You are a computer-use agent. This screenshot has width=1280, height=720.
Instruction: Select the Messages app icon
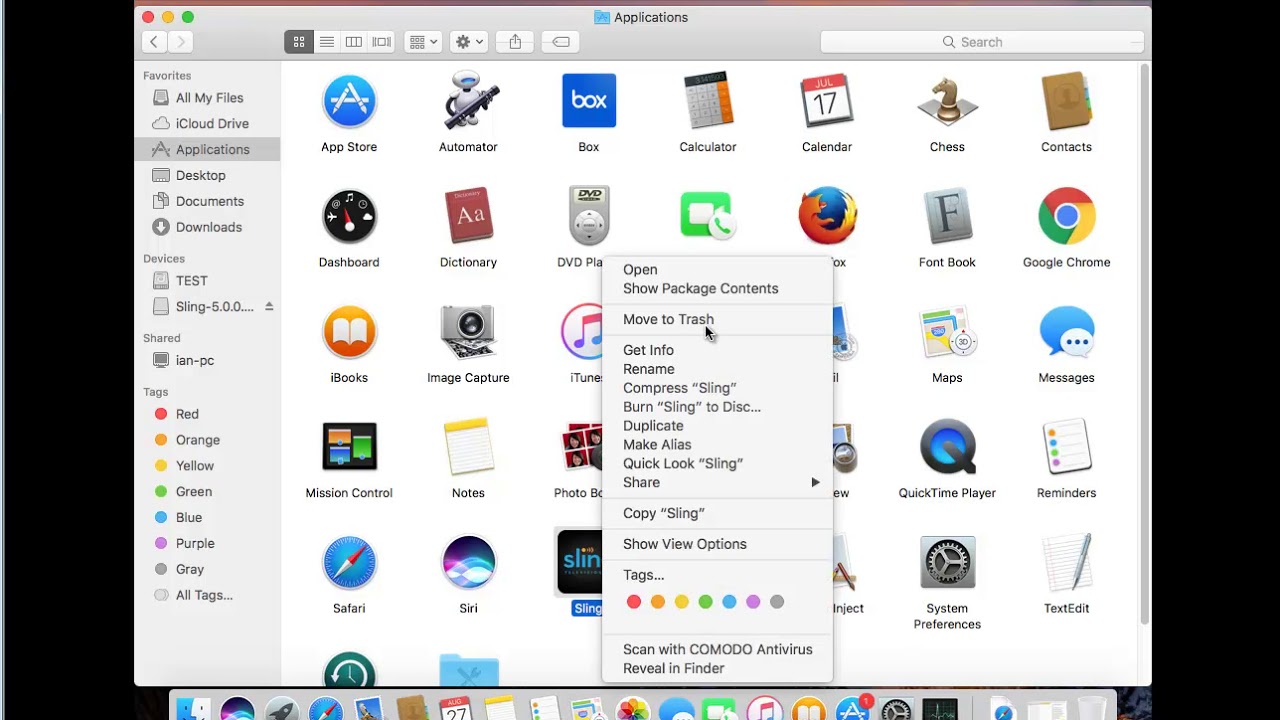[x=1066, y=331]
